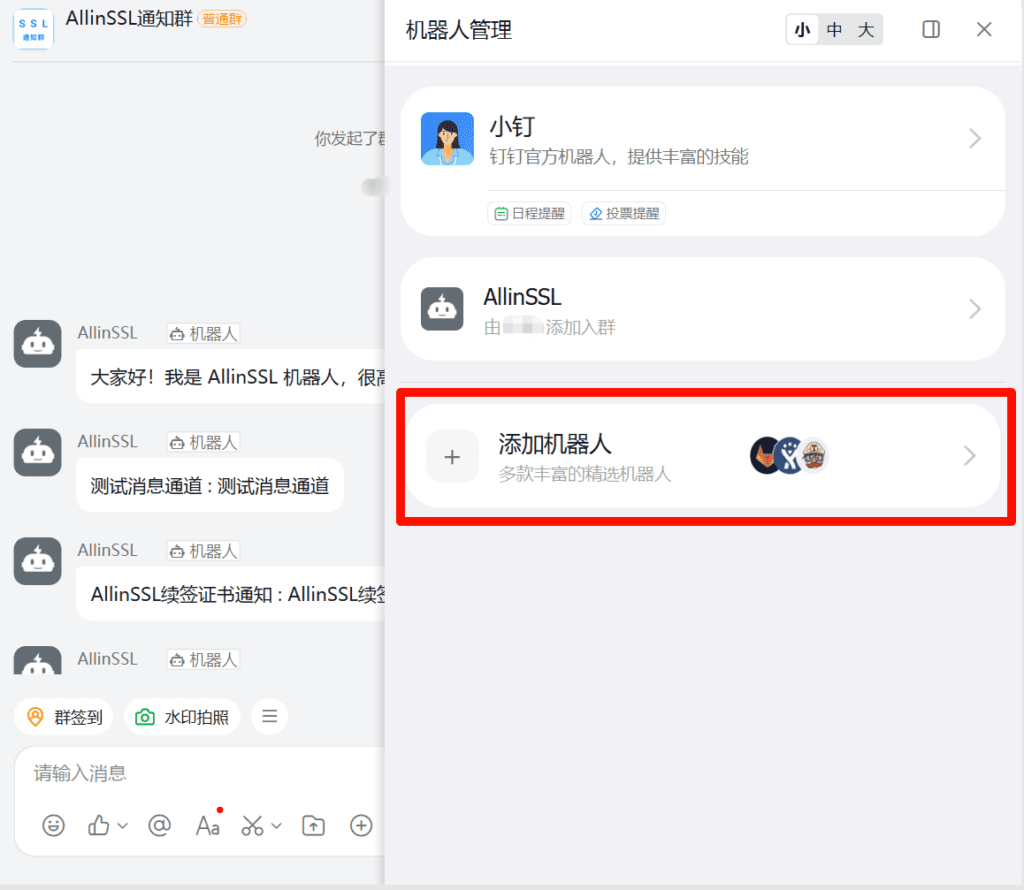Screen dimensions: 1024x890
Task: Click the 添加机器人 add robot row
Action: (x=702, y=456)
